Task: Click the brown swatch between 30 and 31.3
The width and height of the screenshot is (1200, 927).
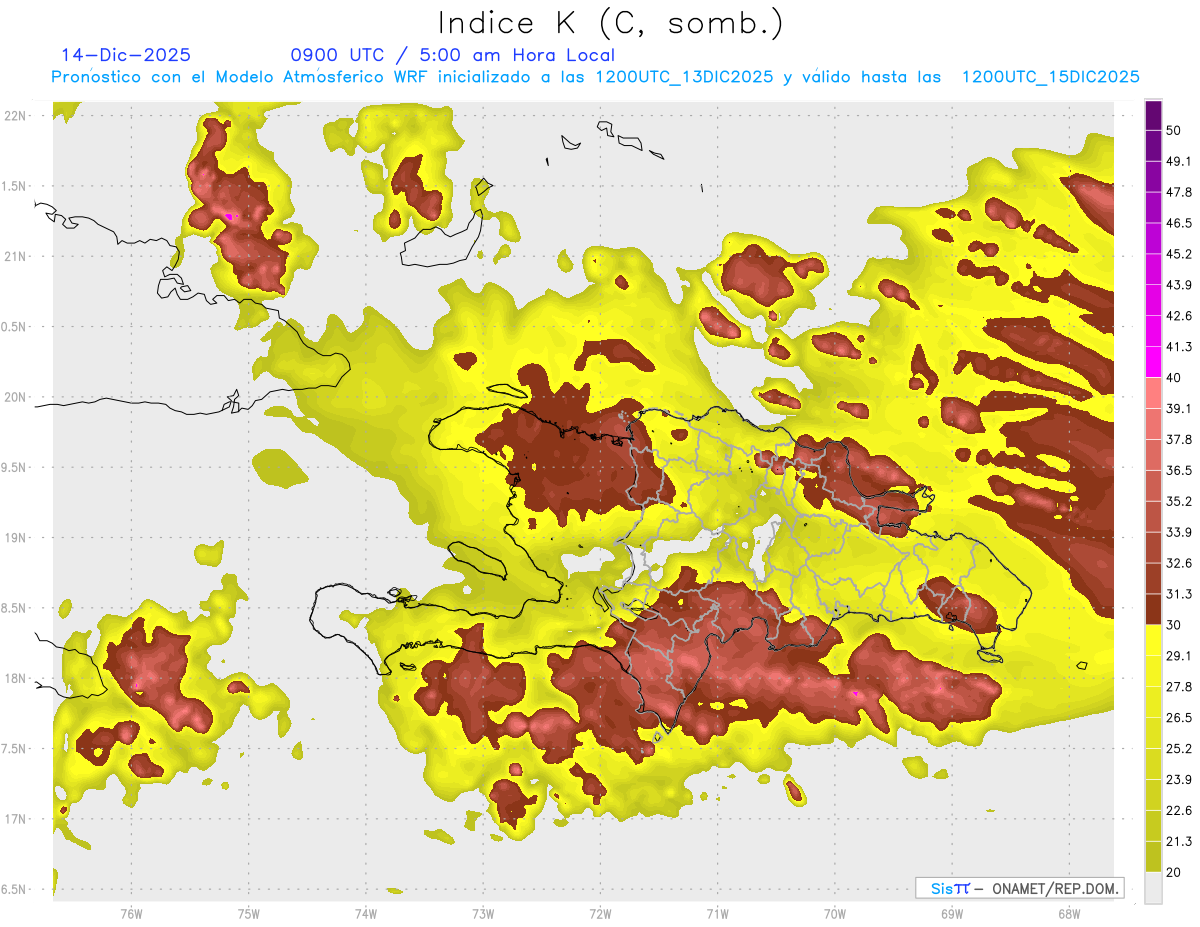Action: 1153,609
